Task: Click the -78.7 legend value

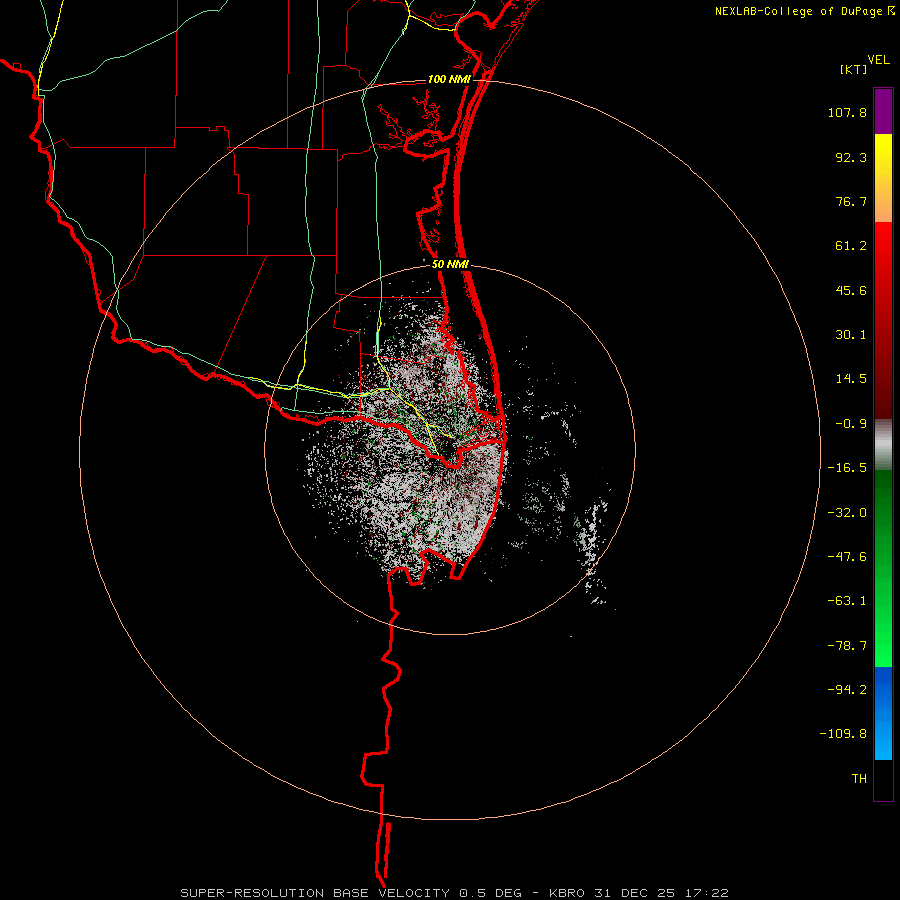Action: [847, 646]
